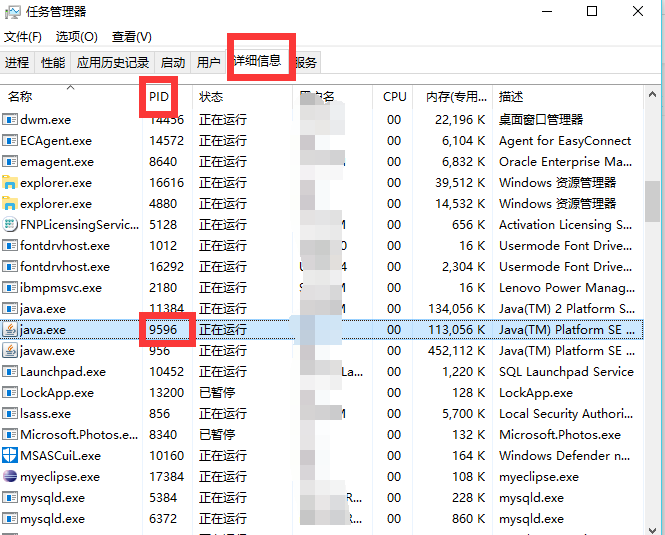This screenshot has width=665, height=535.
Task: Click description SQL Launchpad Service
Action: [x=566, y=372]
